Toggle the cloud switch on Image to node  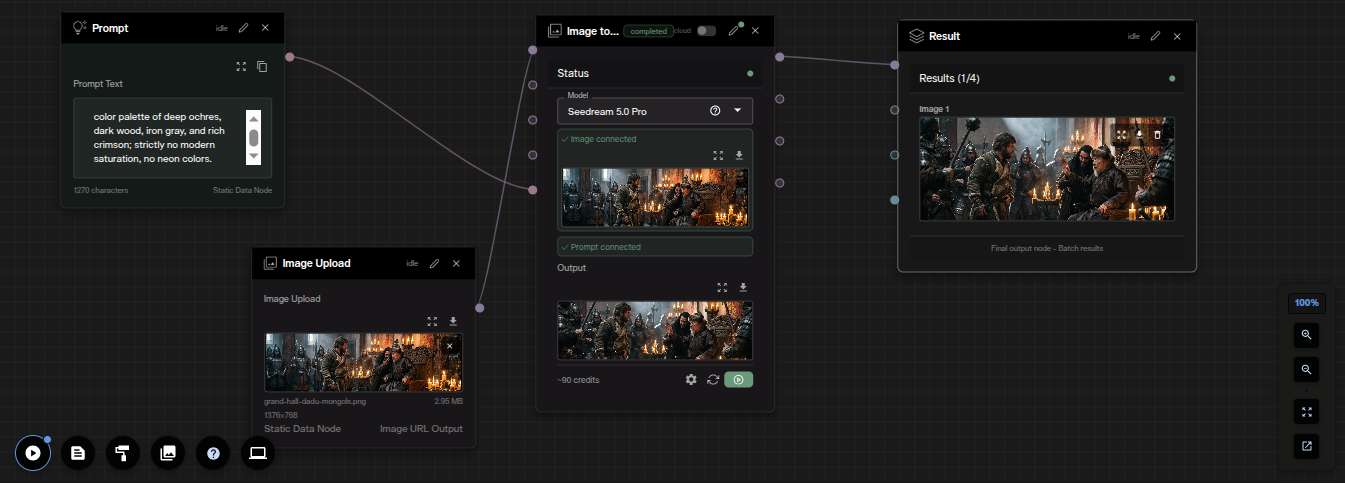point(707,31)
